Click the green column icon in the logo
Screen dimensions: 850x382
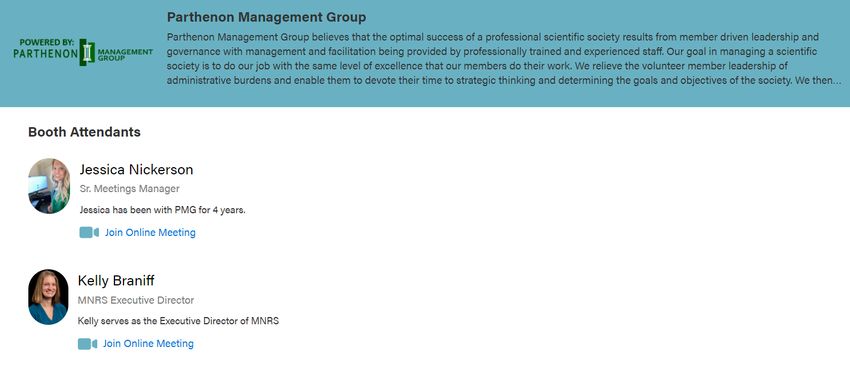coord(87,53)
